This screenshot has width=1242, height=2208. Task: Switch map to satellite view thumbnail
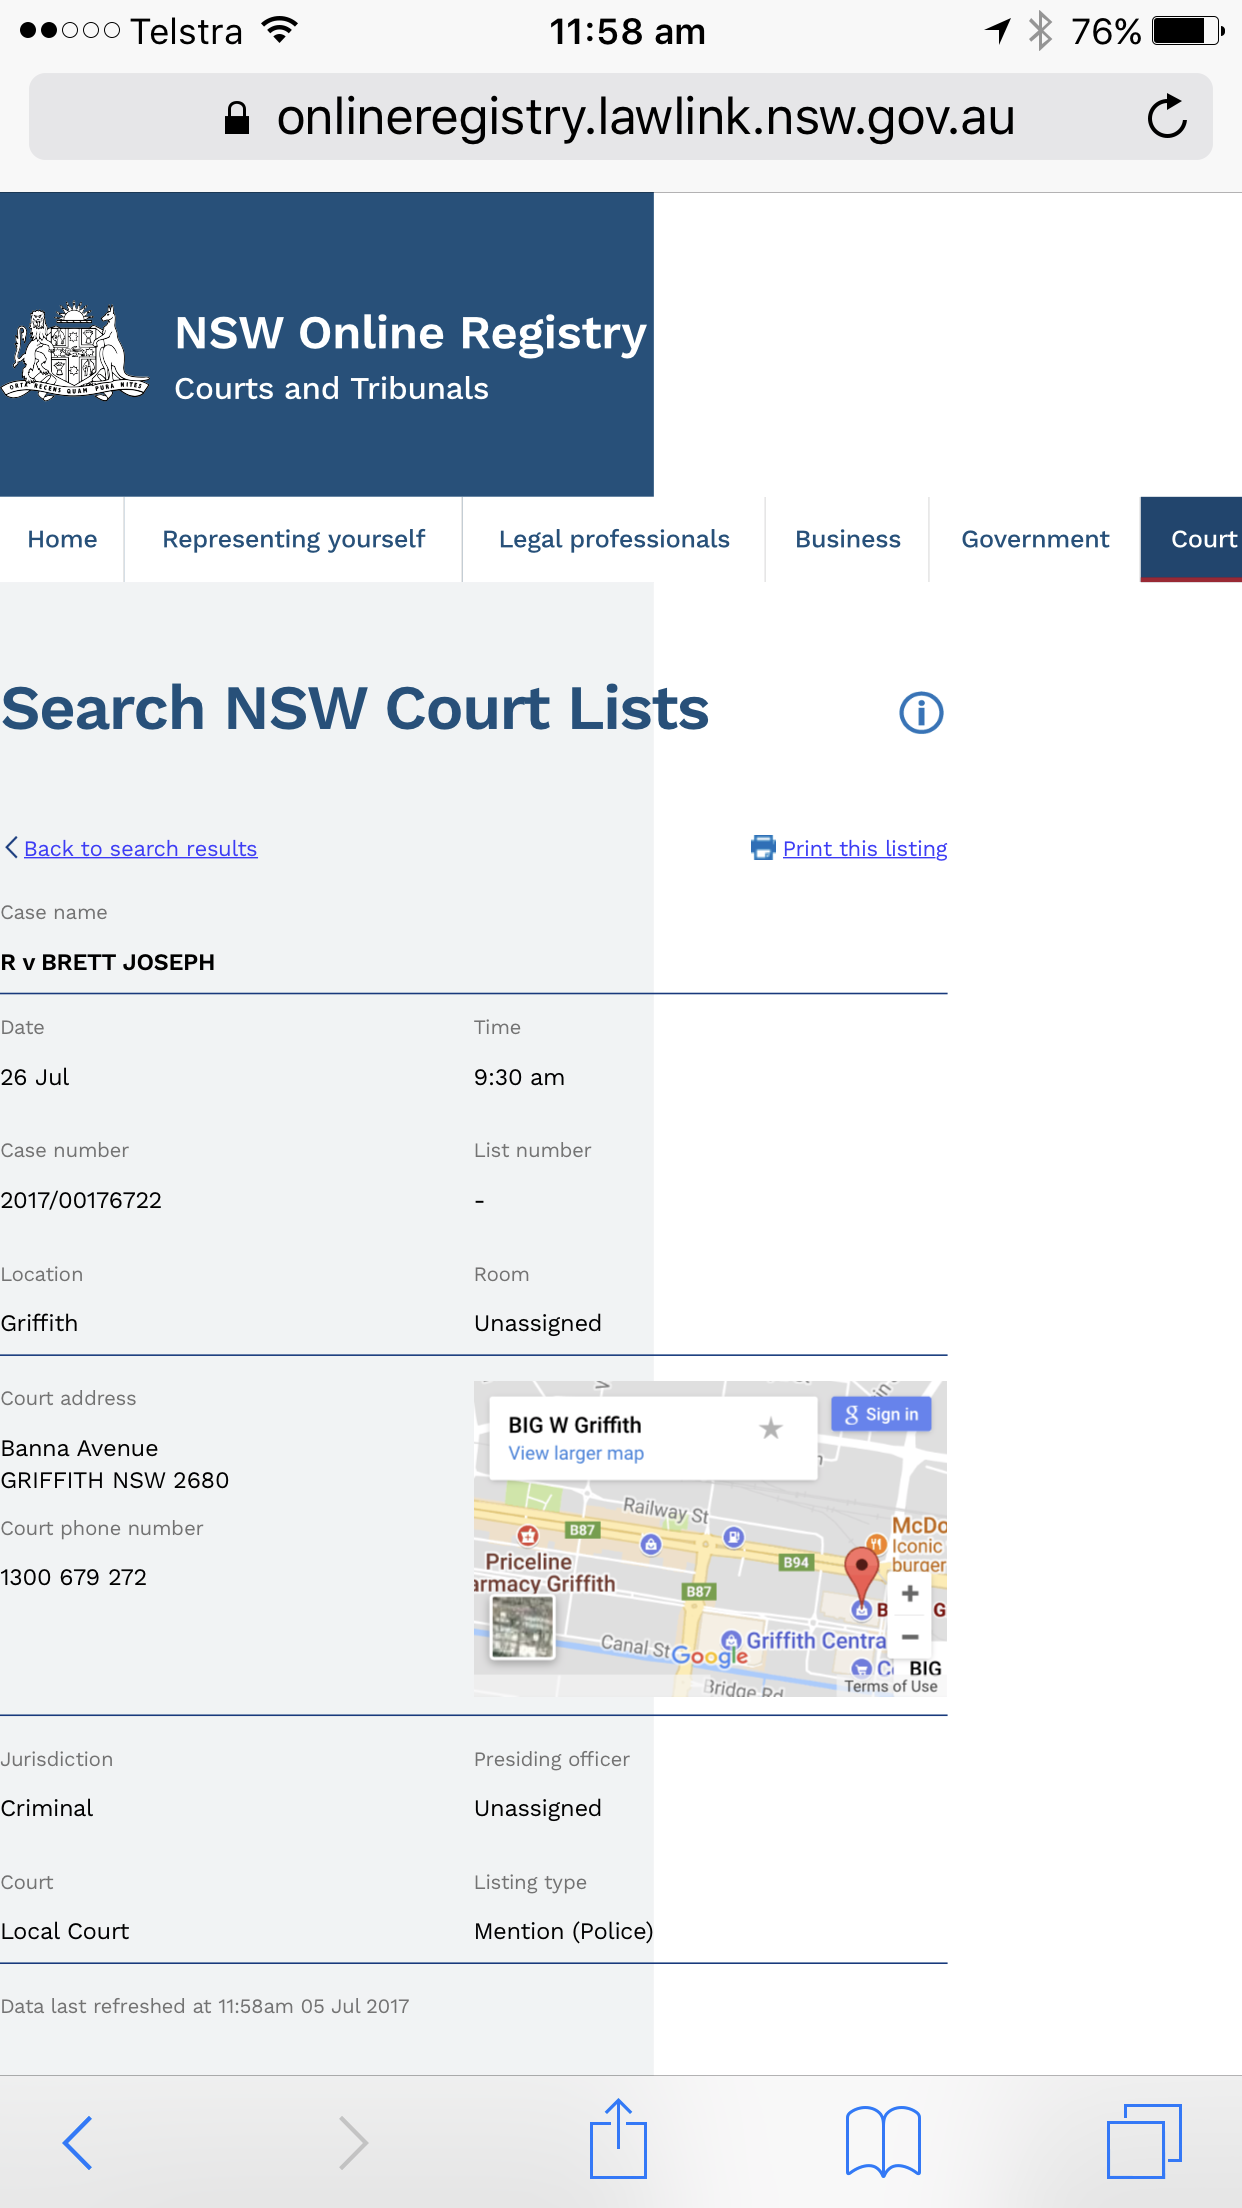pos(522,1626)
